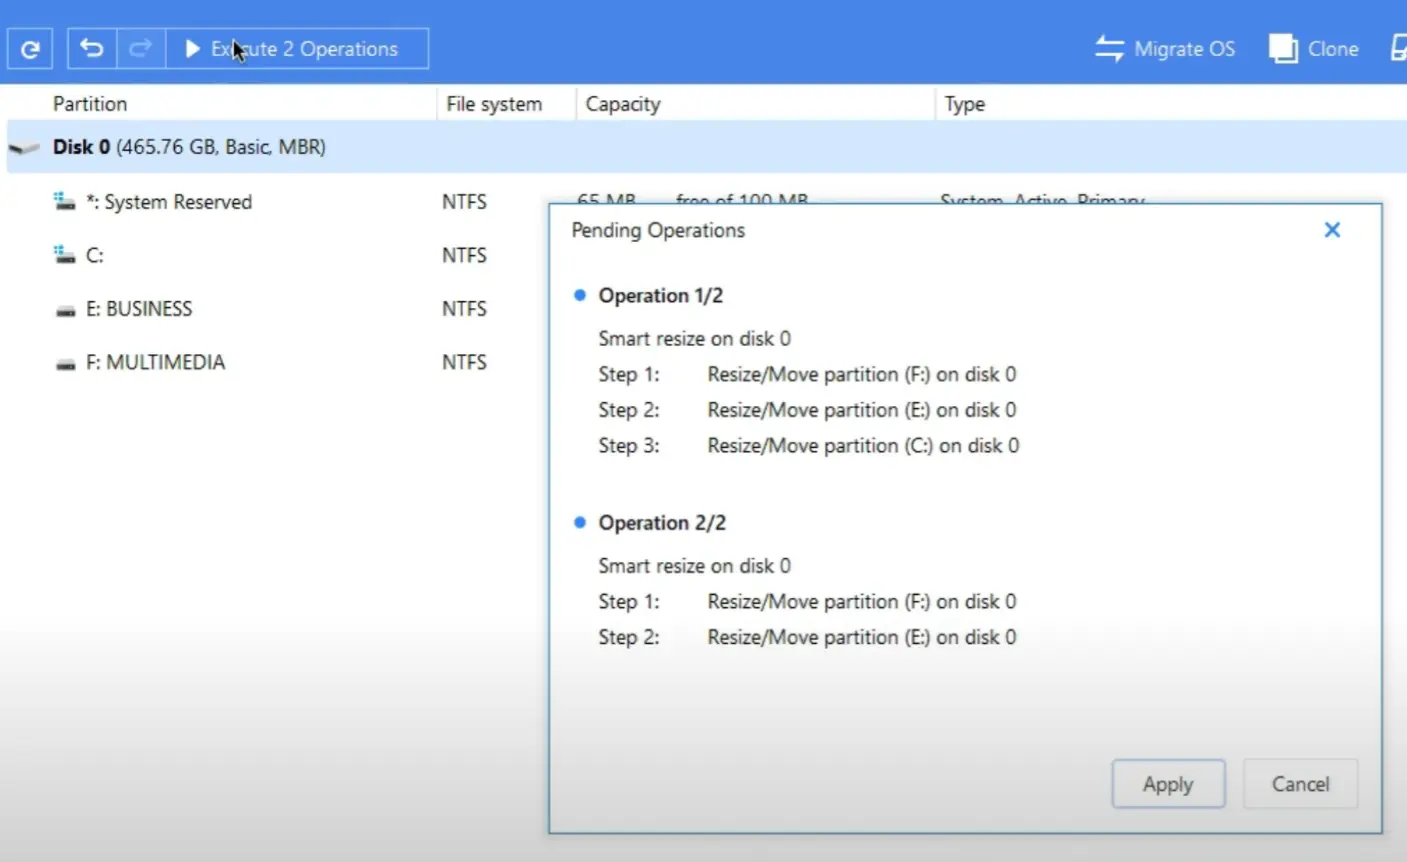Viewport: 1407px width, 862px height.
Task: Select the undo arrow icon
Action: coord(91,48)
